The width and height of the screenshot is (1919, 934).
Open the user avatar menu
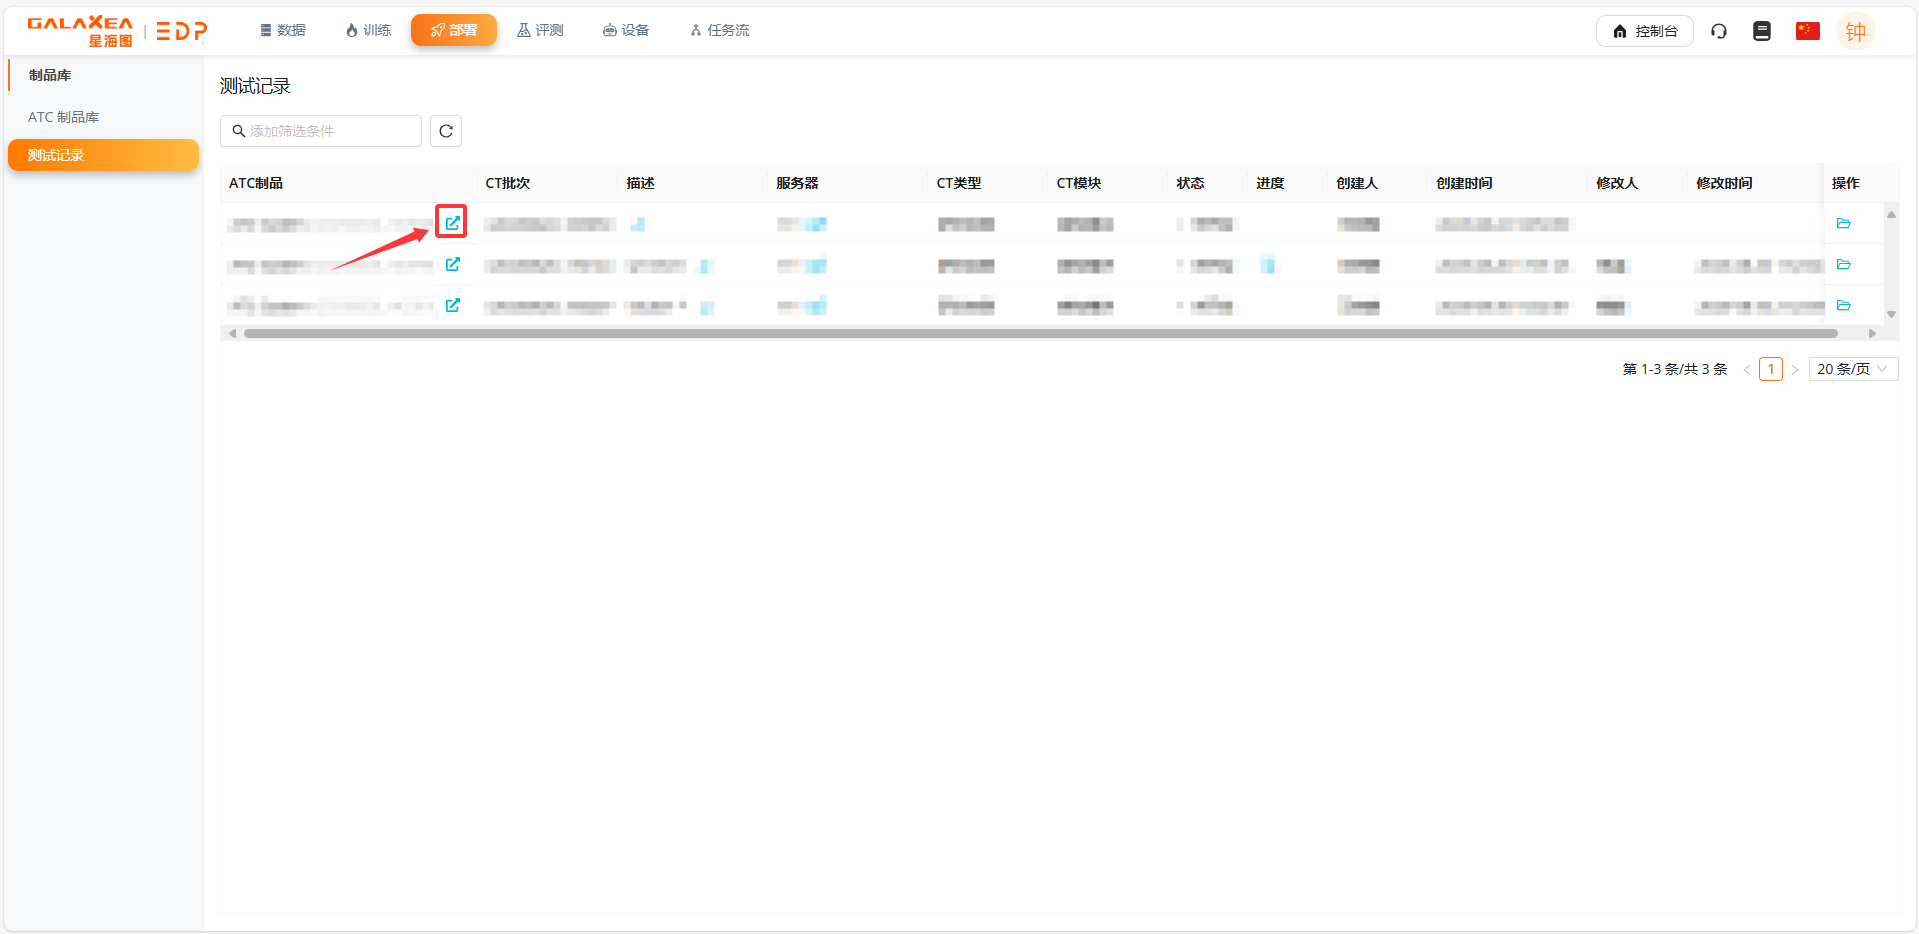[x=1855, y=31]
